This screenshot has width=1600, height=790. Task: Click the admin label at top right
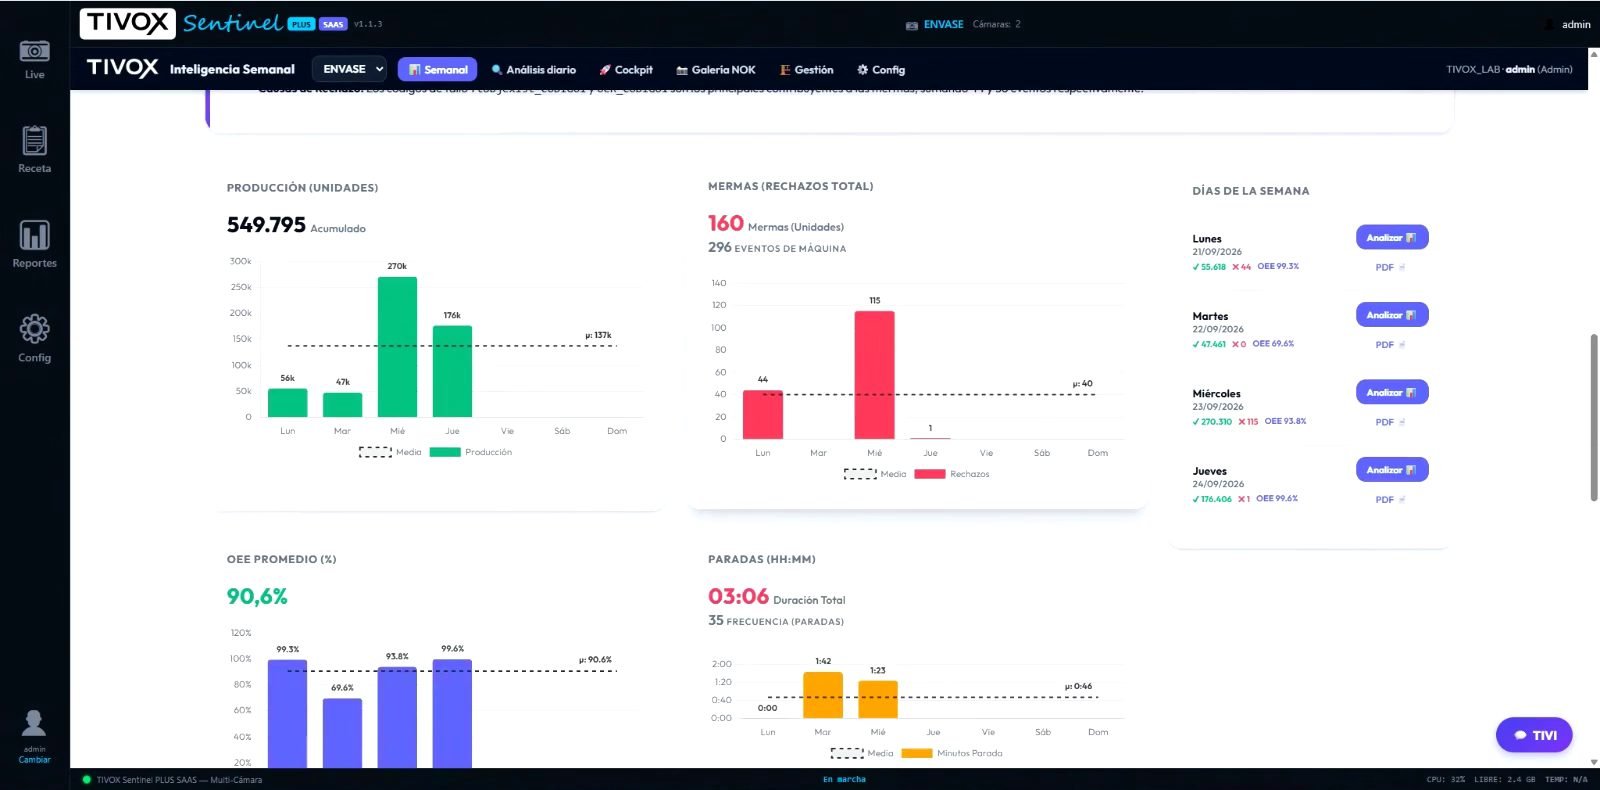click(1576, 25)
